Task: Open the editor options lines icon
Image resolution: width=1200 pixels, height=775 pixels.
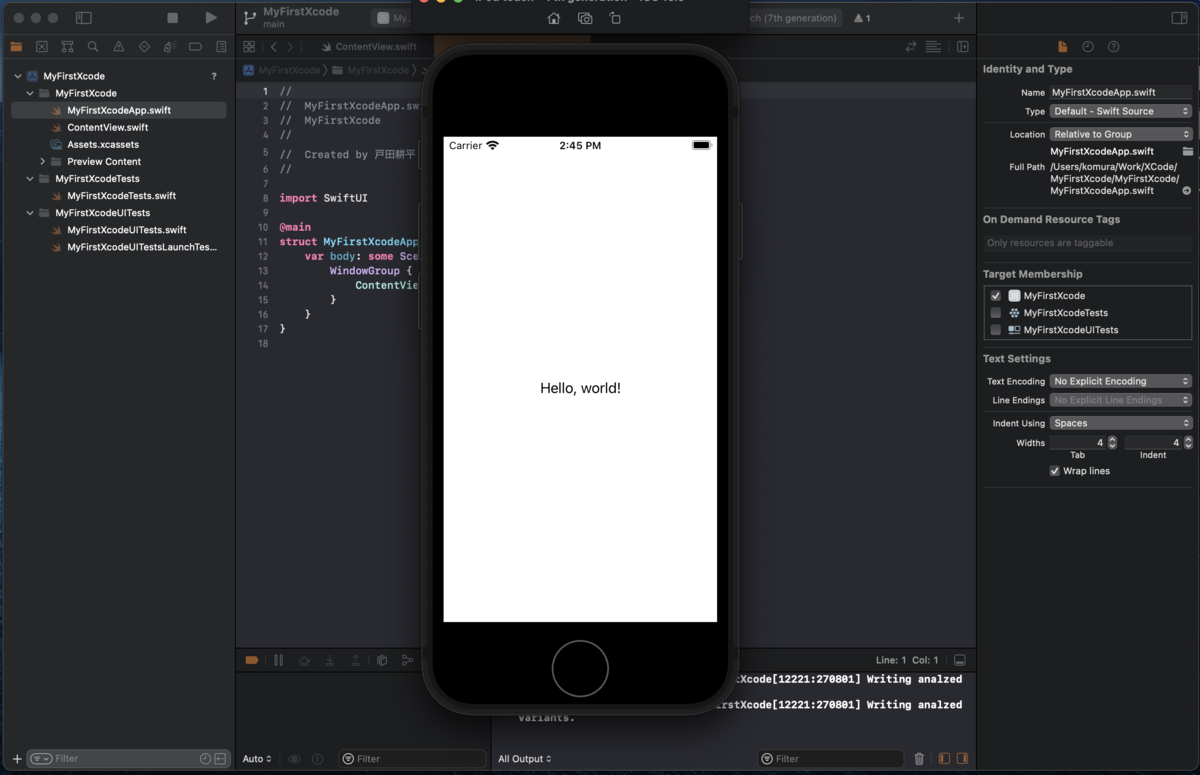Action: coord(933,46)
